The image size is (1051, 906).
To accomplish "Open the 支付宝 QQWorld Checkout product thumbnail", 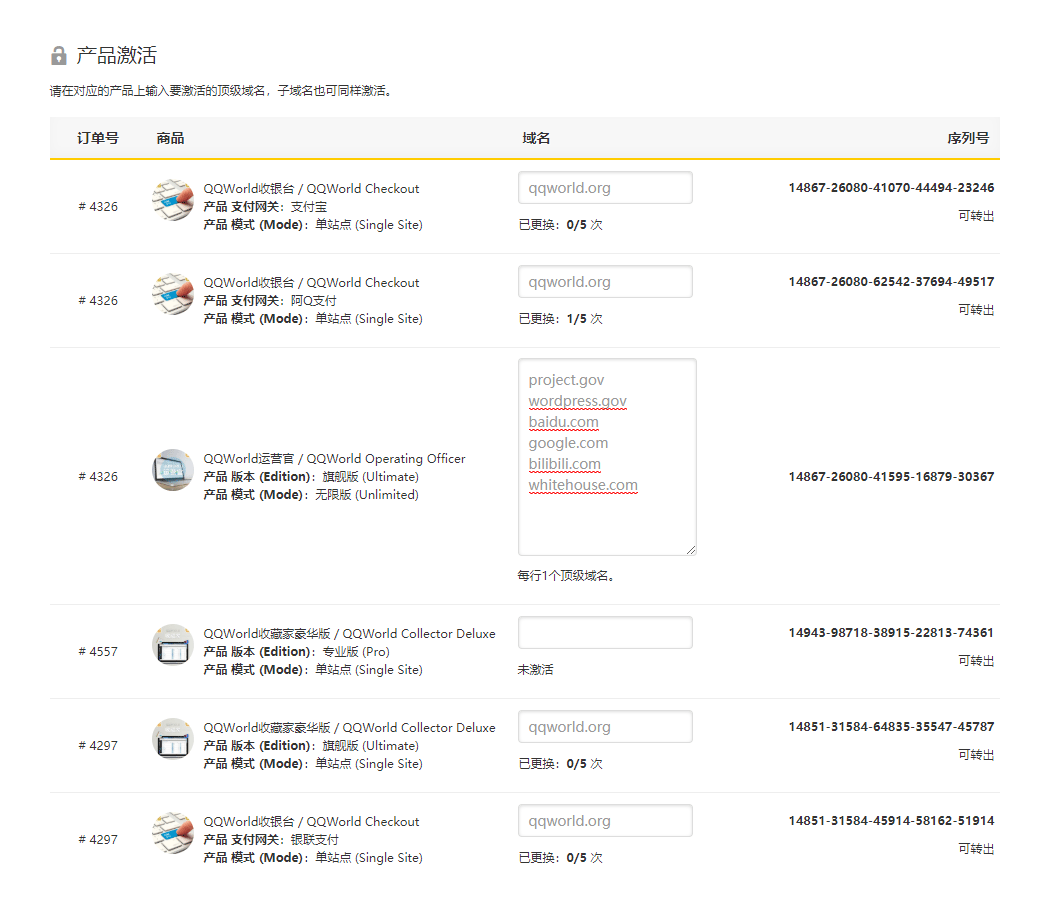I will click(x=173, y=200).
